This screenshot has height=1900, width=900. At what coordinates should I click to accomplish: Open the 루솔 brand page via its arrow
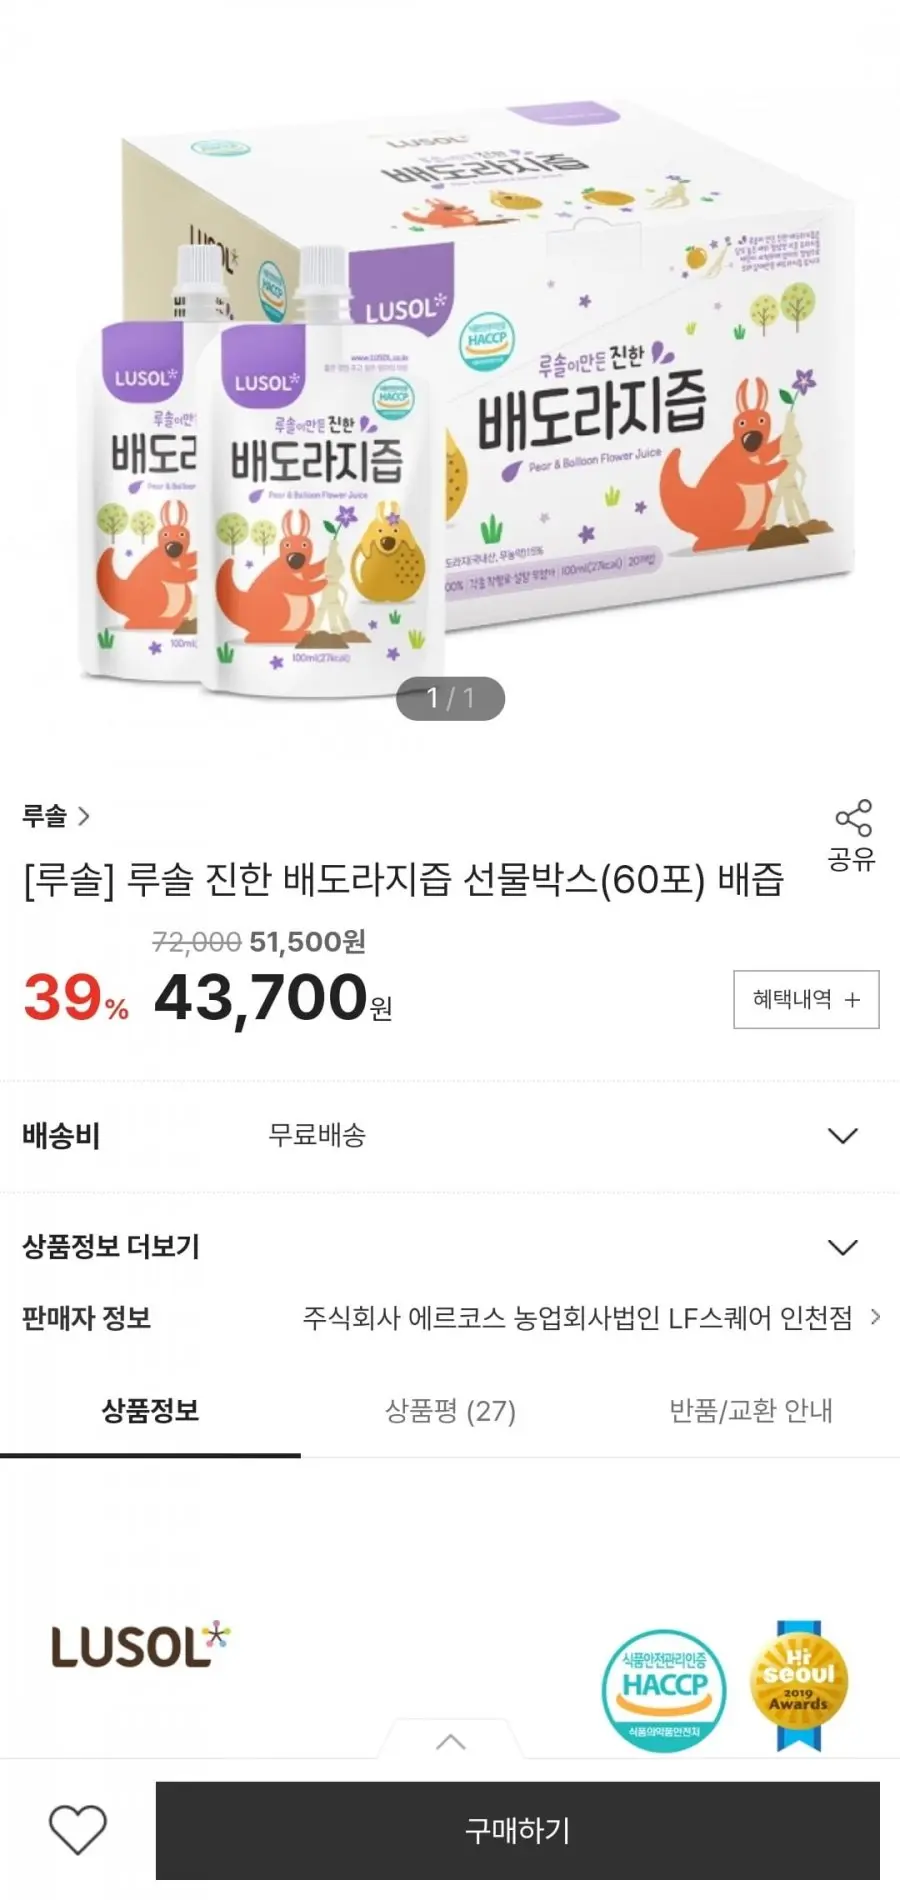84,816
